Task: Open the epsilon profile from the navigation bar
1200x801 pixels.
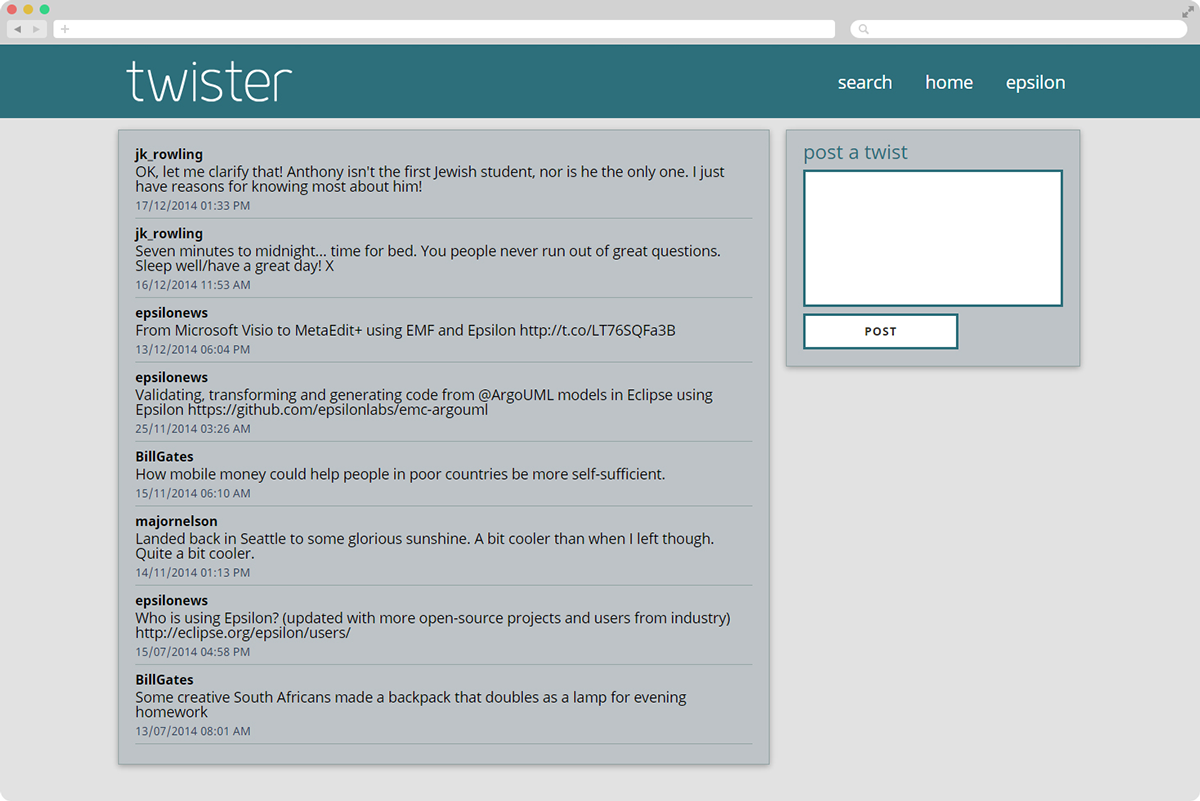Action: tap(1035, 82)
